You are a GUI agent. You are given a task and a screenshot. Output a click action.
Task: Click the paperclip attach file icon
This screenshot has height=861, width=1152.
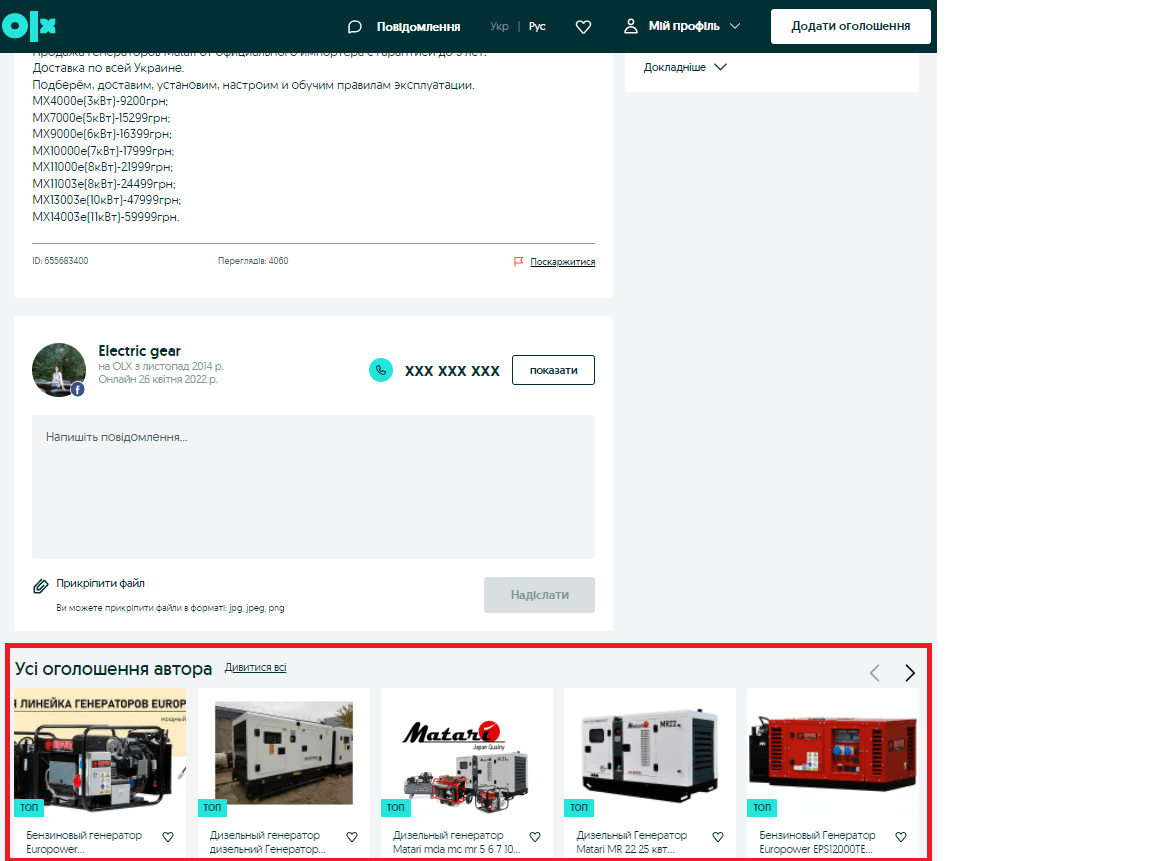point(41,585)
